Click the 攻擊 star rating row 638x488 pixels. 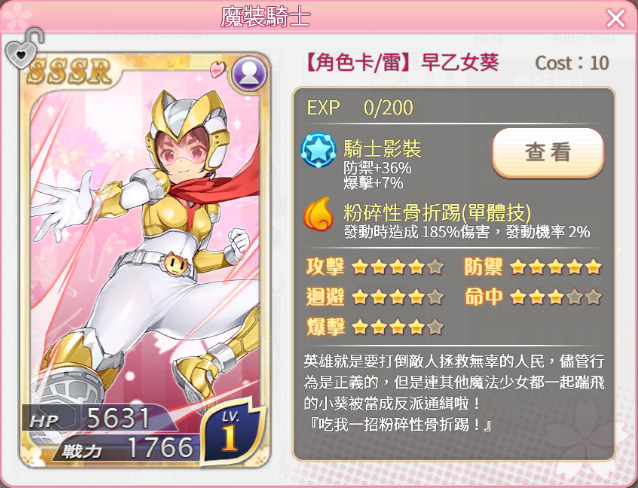point(374,267)
